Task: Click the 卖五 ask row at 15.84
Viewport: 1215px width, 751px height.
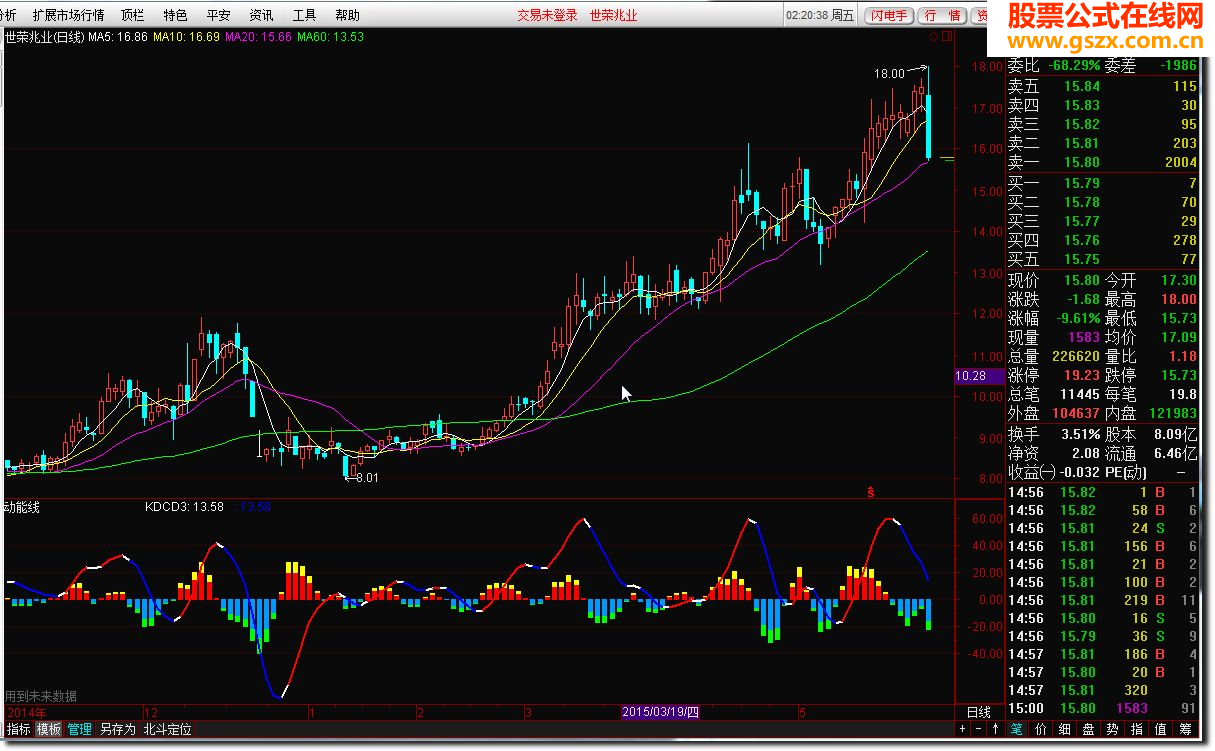Action: (x=1102, y=86)
